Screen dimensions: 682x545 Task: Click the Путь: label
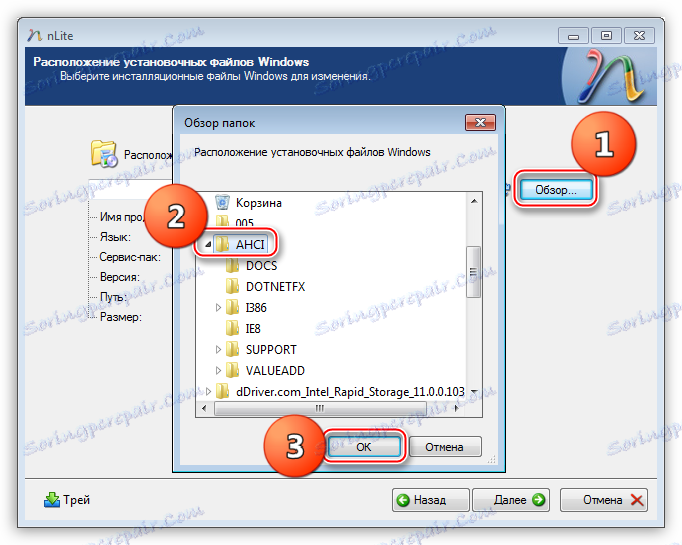click(x=114, y=297)
